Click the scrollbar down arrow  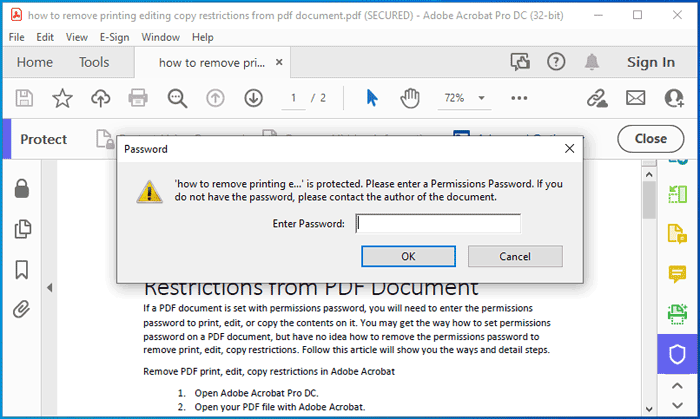click(649, 409)
